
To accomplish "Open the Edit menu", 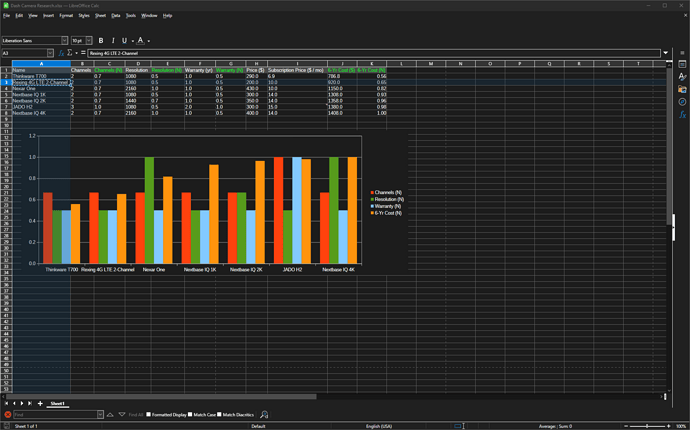I will tap(19, 15).
